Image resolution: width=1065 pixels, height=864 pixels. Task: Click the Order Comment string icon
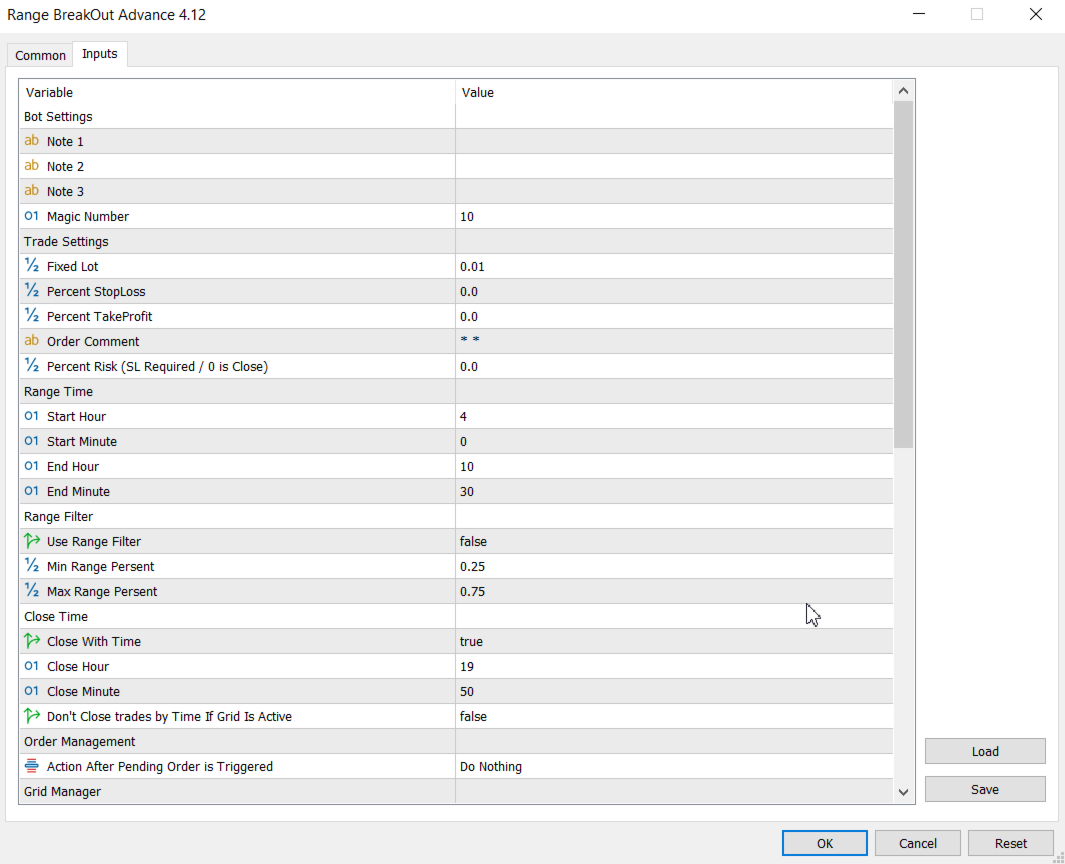[x=31, y=341]
